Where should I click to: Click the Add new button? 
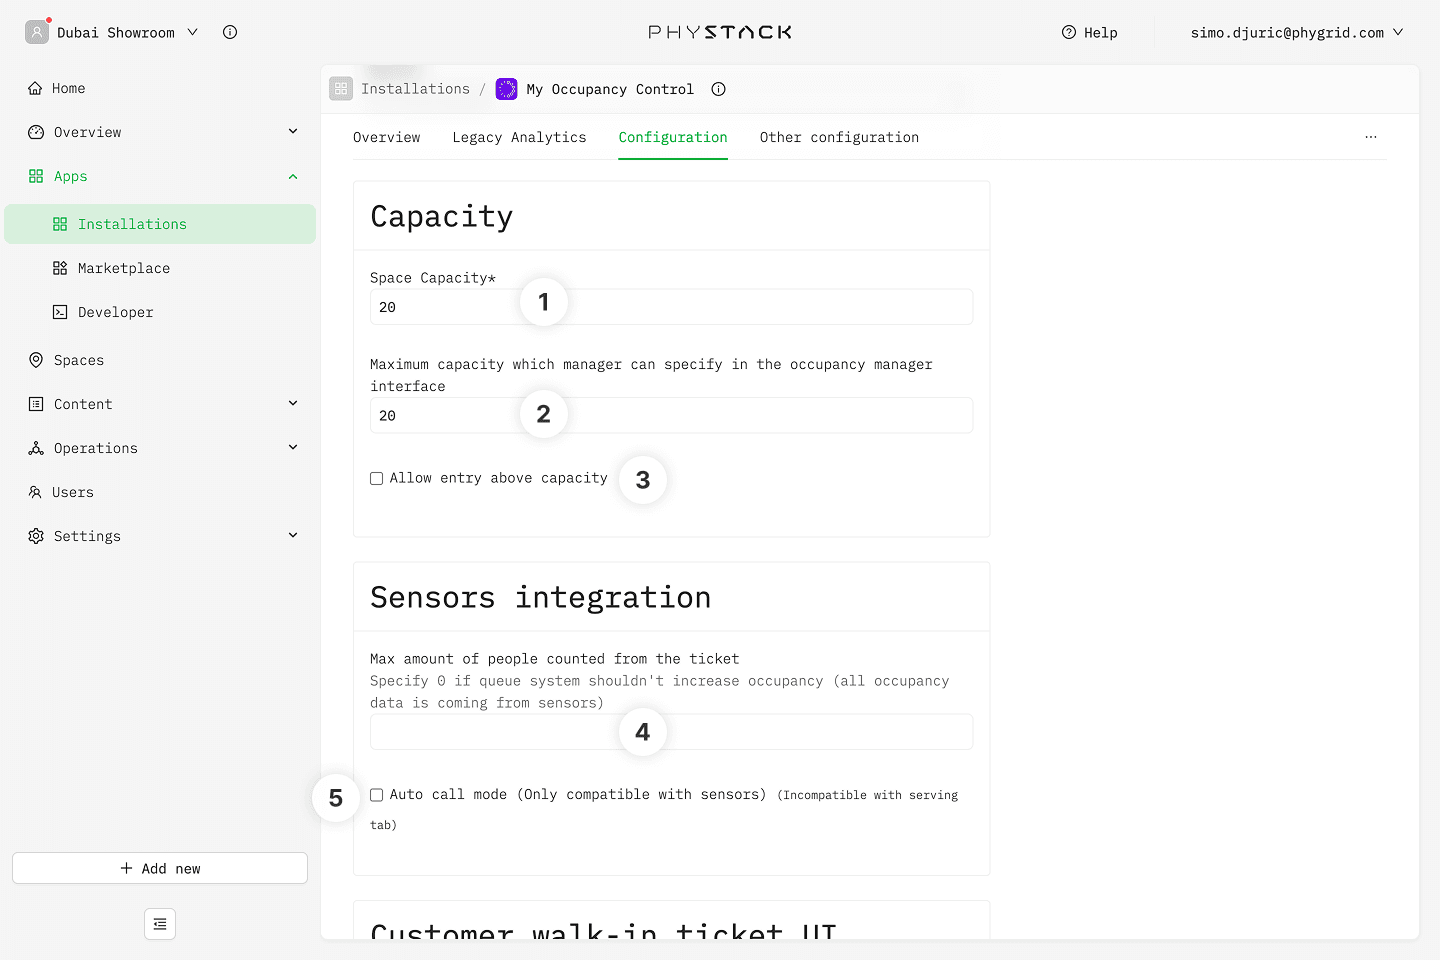[x=160, y=868]
